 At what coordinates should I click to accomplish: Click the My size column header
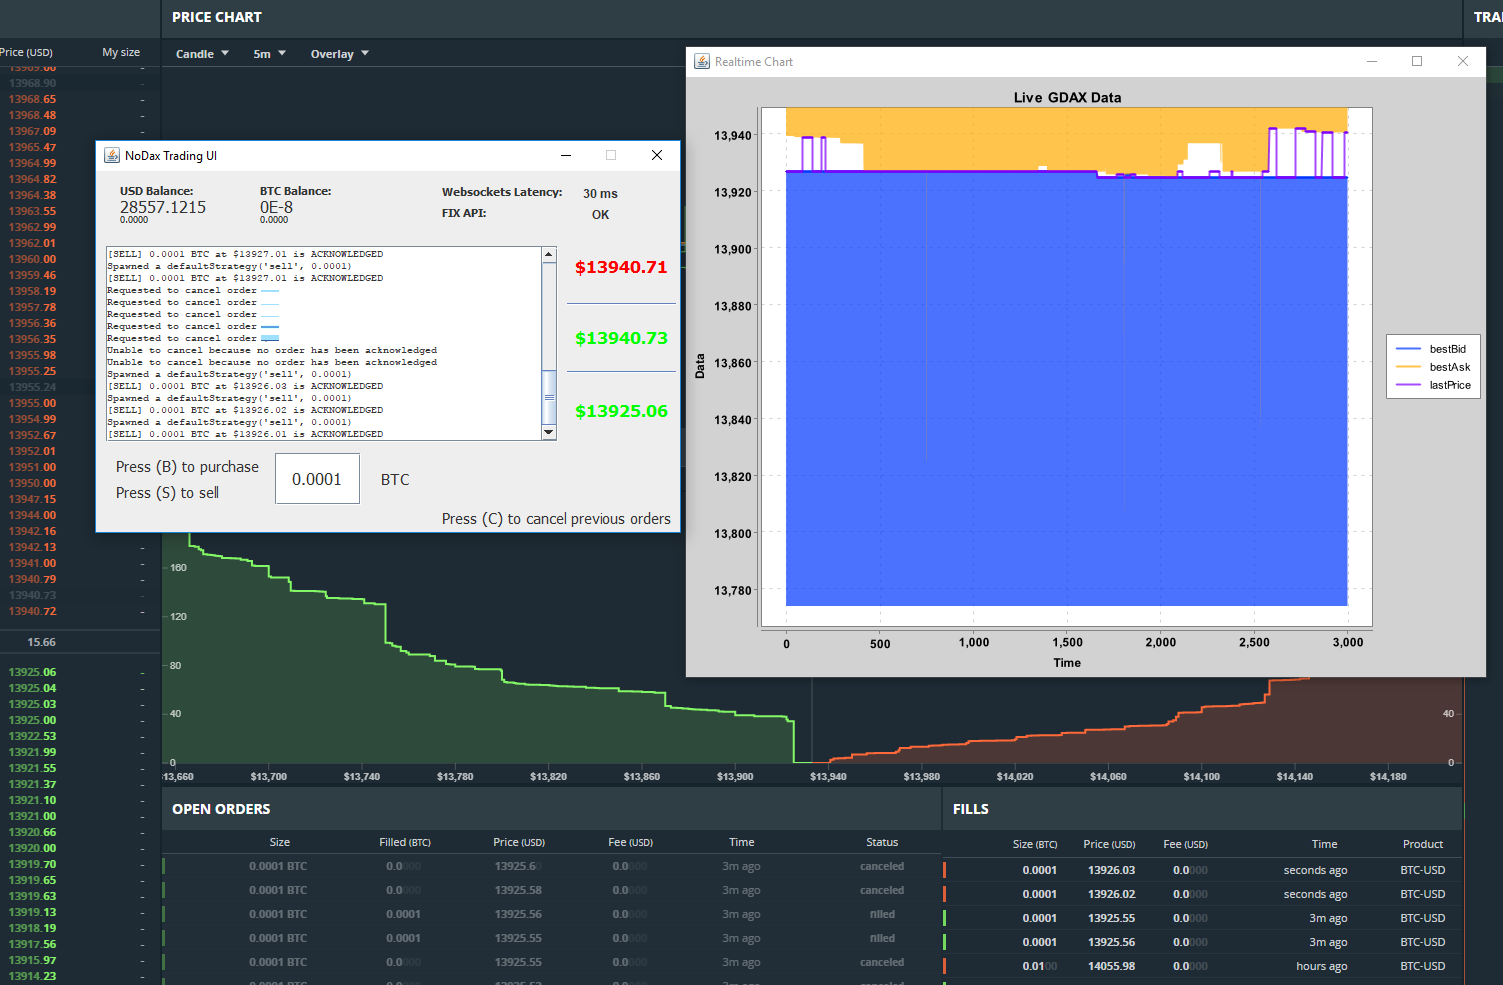click(121, 52)
